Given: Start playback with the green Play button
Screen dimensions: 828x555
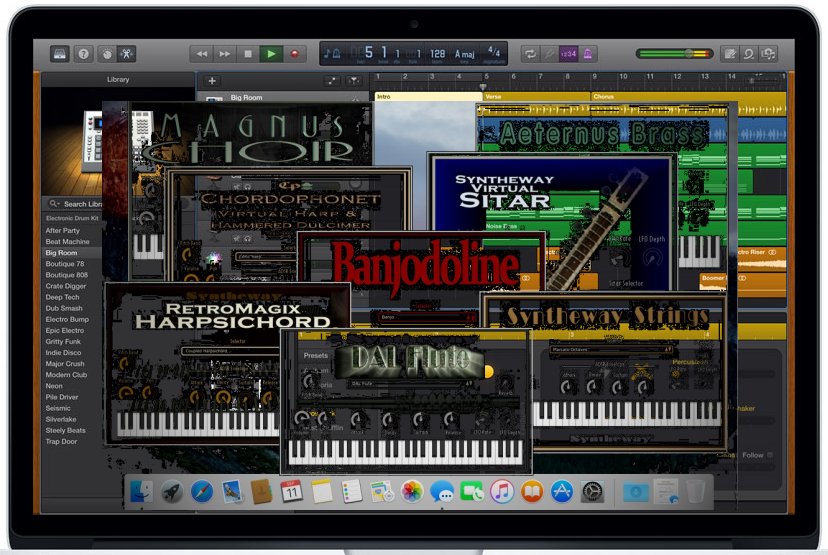Looking at the screenshot, I should coord(271,54).
